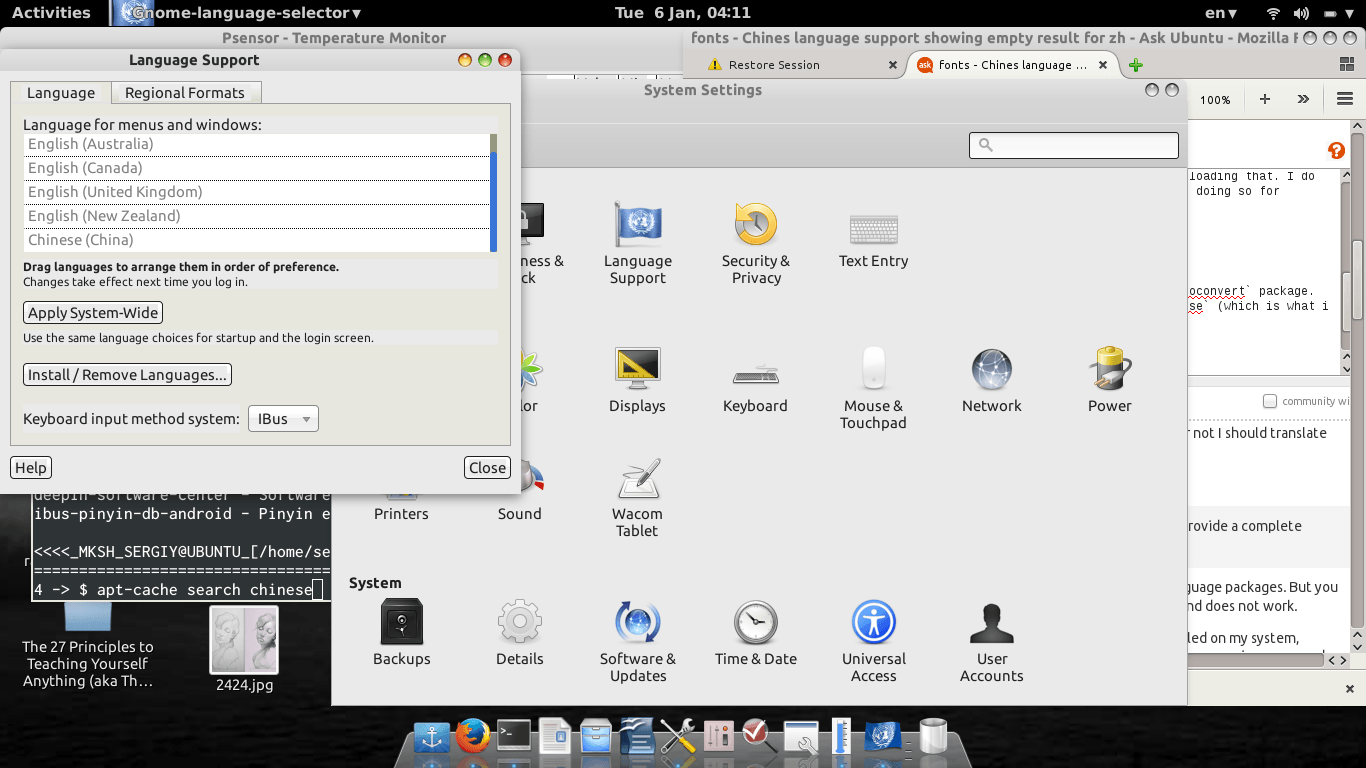Open Psensor thermometer icon in dock
Viewport: 1366px width, 768px height.
(841, 737)
